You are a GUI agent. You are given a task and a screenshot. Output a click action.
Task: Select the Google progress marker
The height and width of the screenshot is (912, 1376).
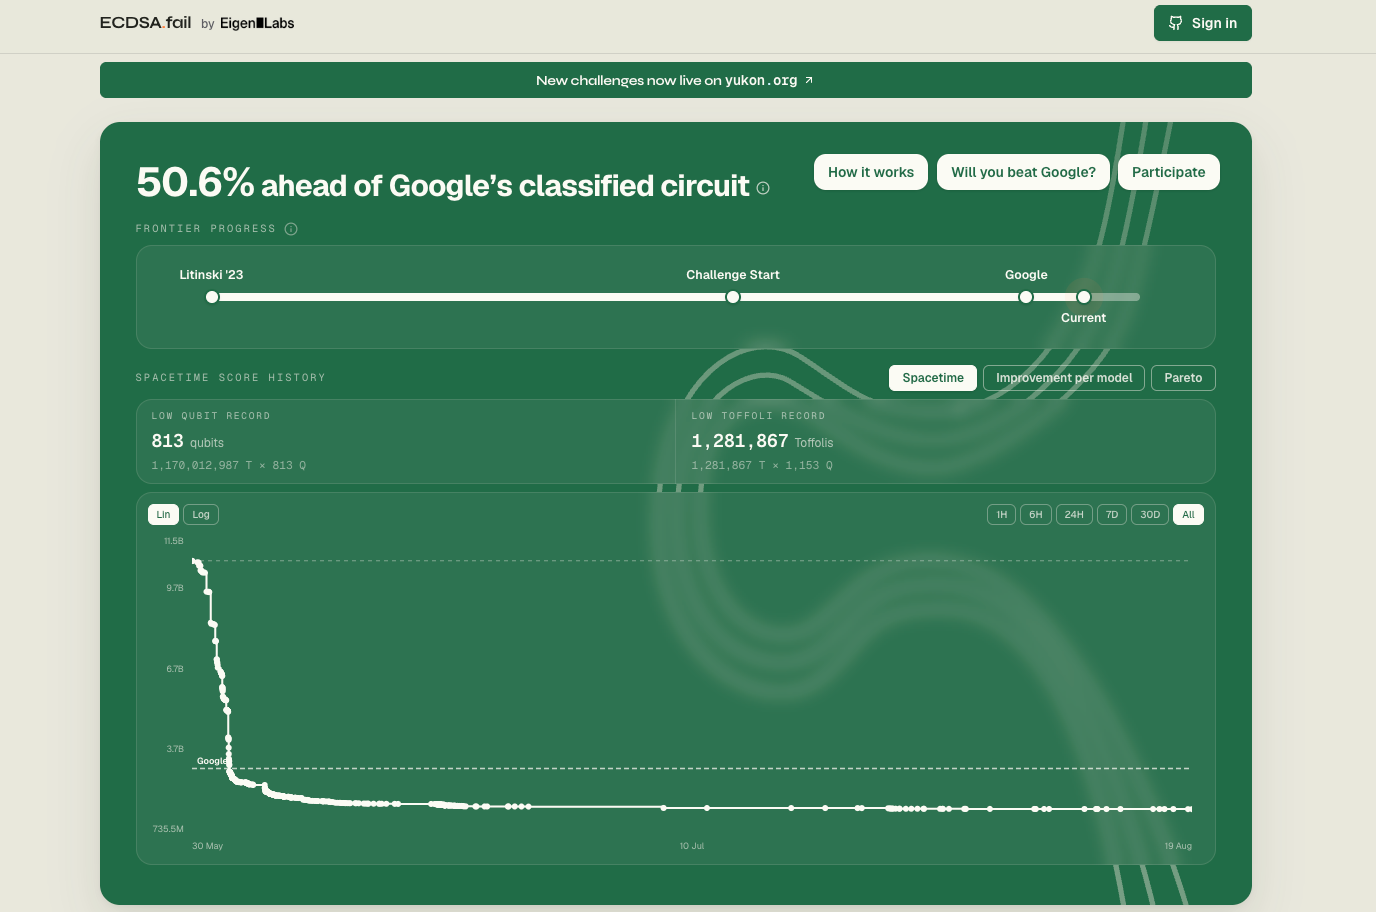1026,297
